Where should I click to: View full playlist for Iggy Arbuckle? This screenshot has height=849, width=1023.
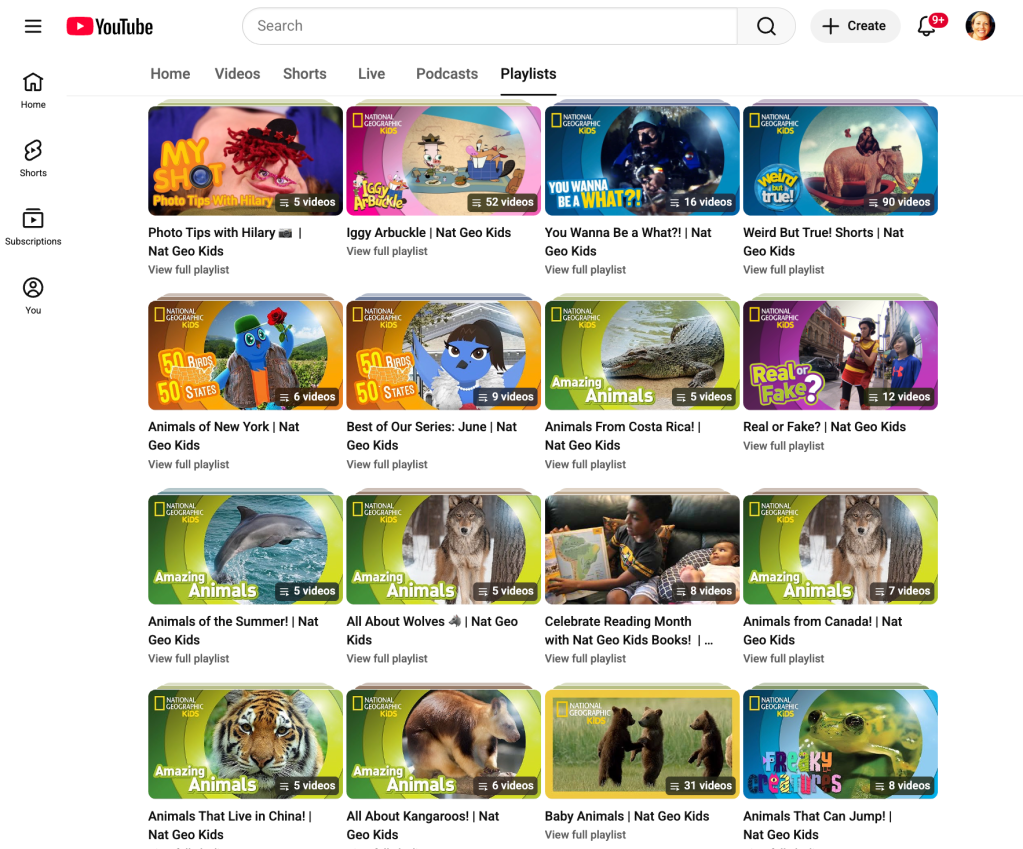pyautogui.click(x=387, y=251)
